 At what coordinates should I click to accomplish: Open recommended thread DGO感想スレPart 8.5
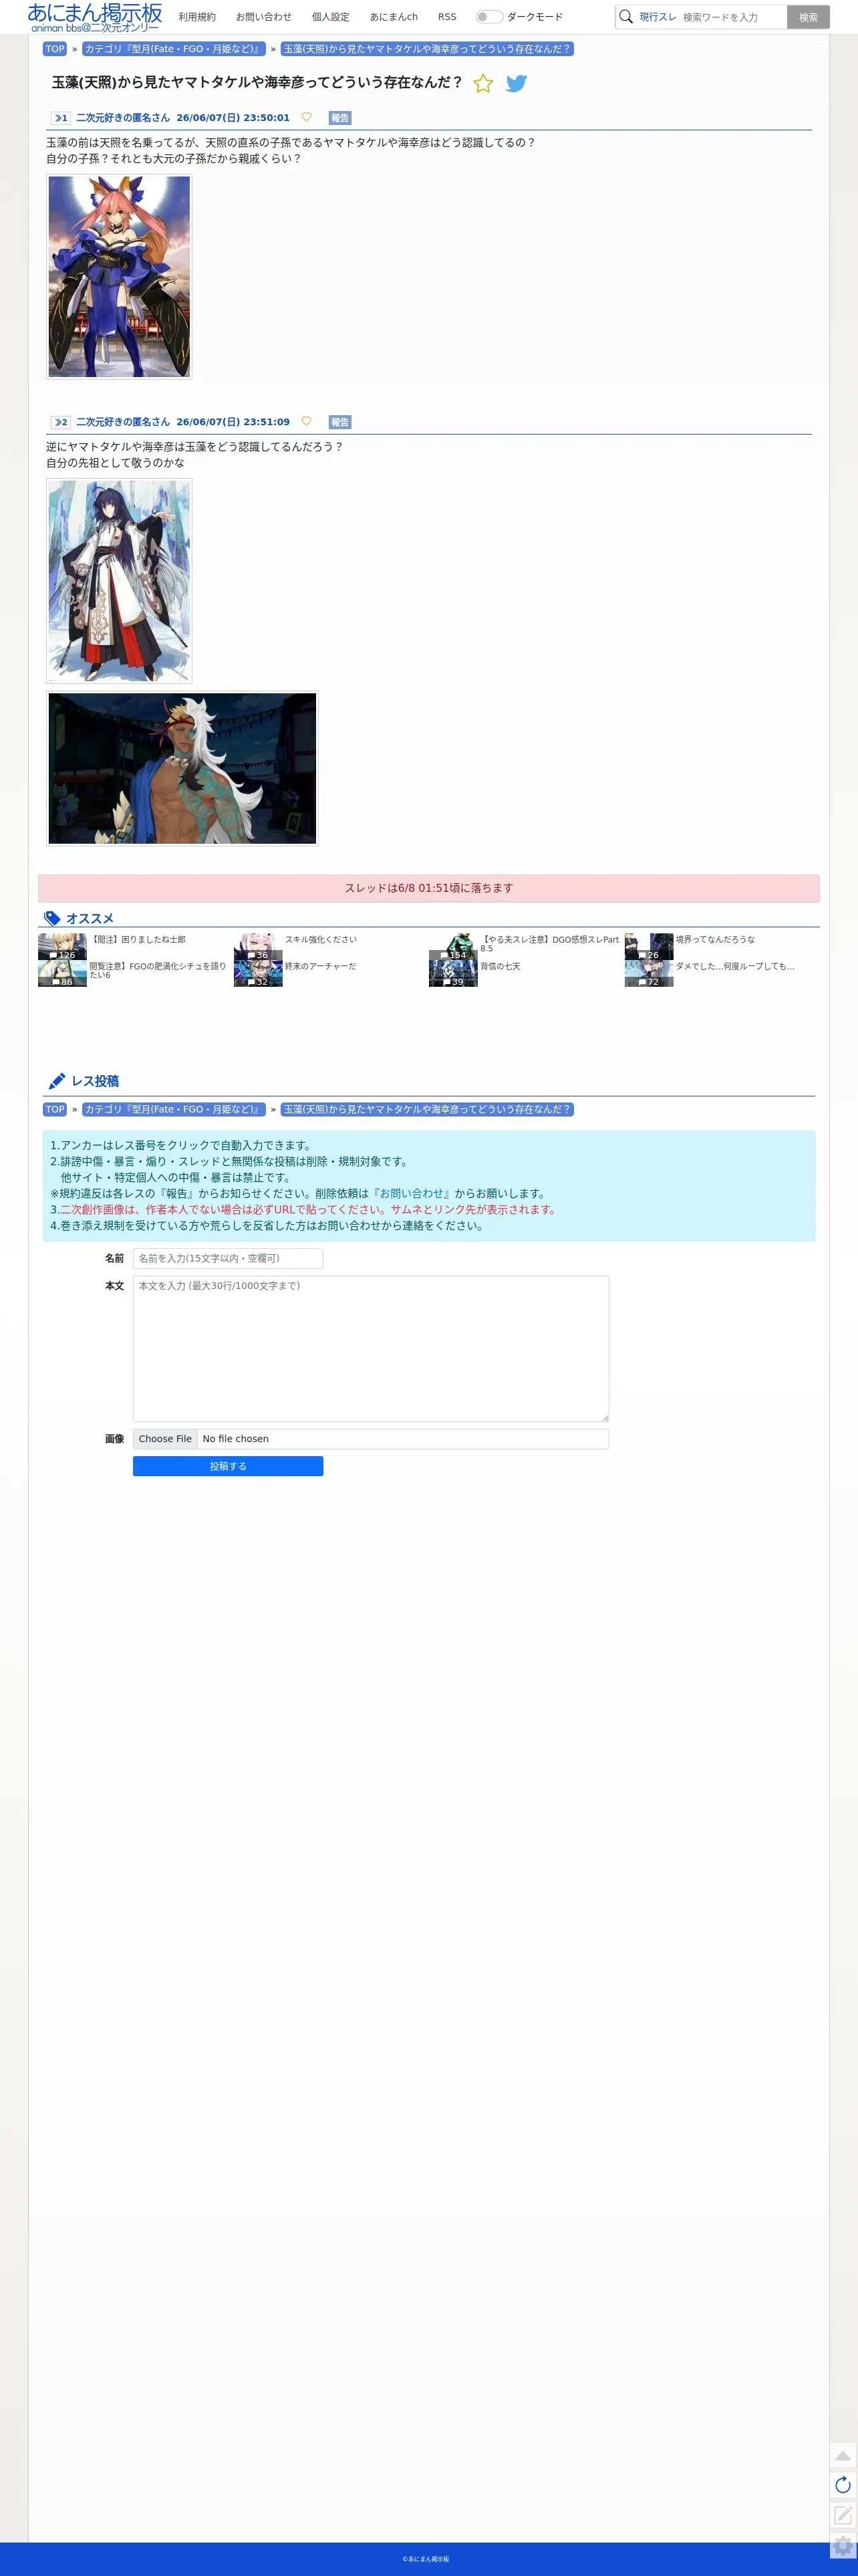(x=549, y=943)
